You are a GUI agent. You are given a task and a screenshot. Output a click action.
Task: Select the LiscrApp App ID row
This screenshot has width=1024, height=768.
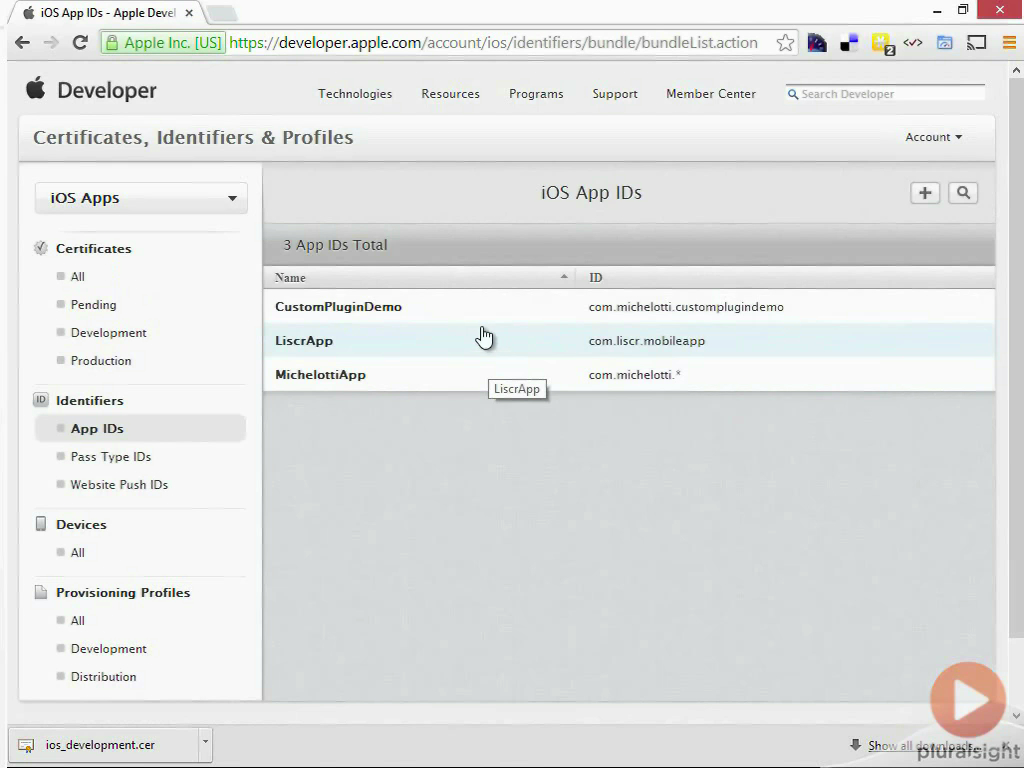pos(629,340)
